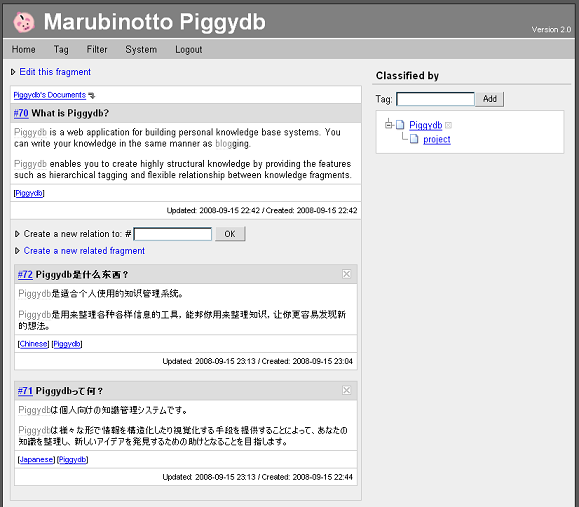Go to the System menu
Image resolution: width=579 pixels, height=507 pixels.
pos(141,49)
